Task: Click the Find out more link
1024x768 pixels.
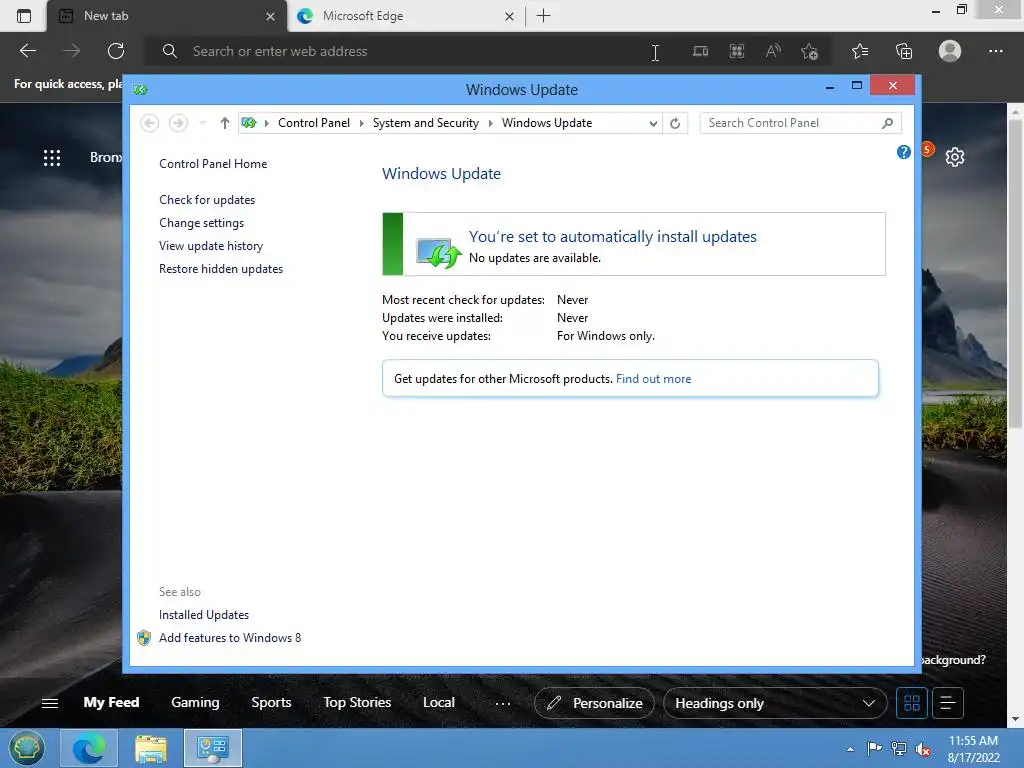Action: coord(653,379)
